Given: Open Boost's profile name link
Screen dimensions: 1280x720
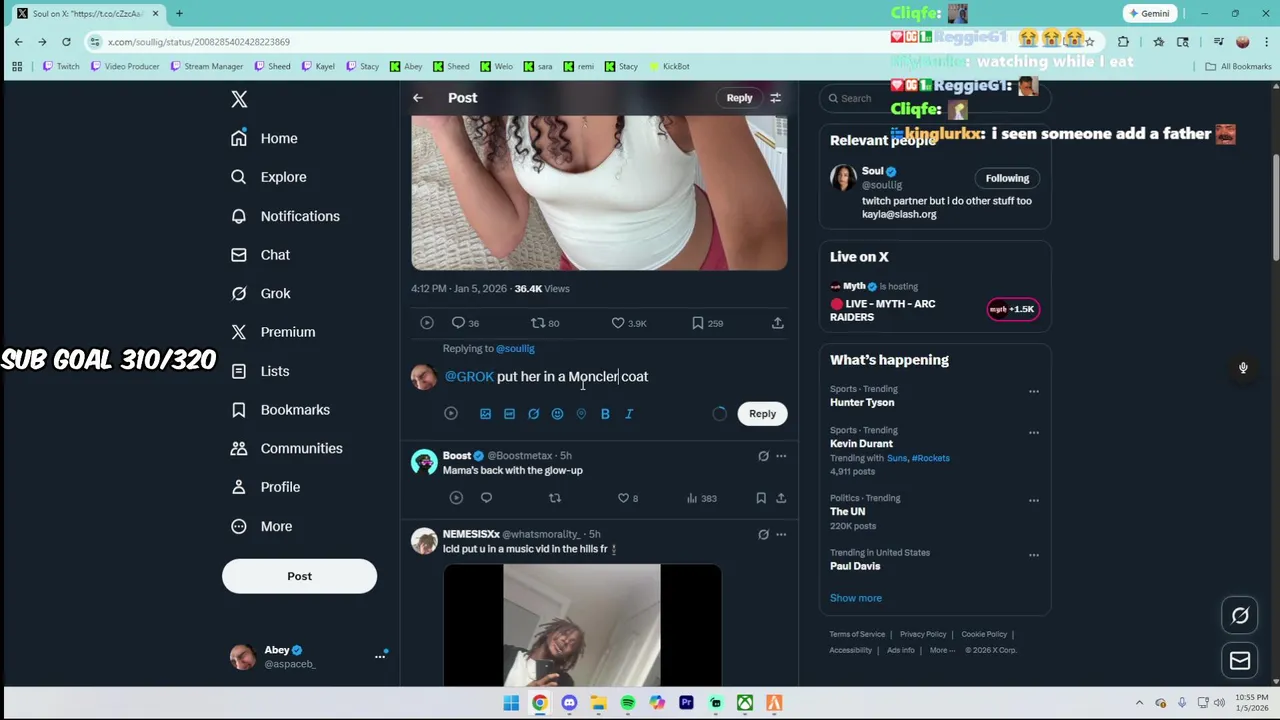Looking at the screenshot, I should pyautogui.click(x=456, y=456).
